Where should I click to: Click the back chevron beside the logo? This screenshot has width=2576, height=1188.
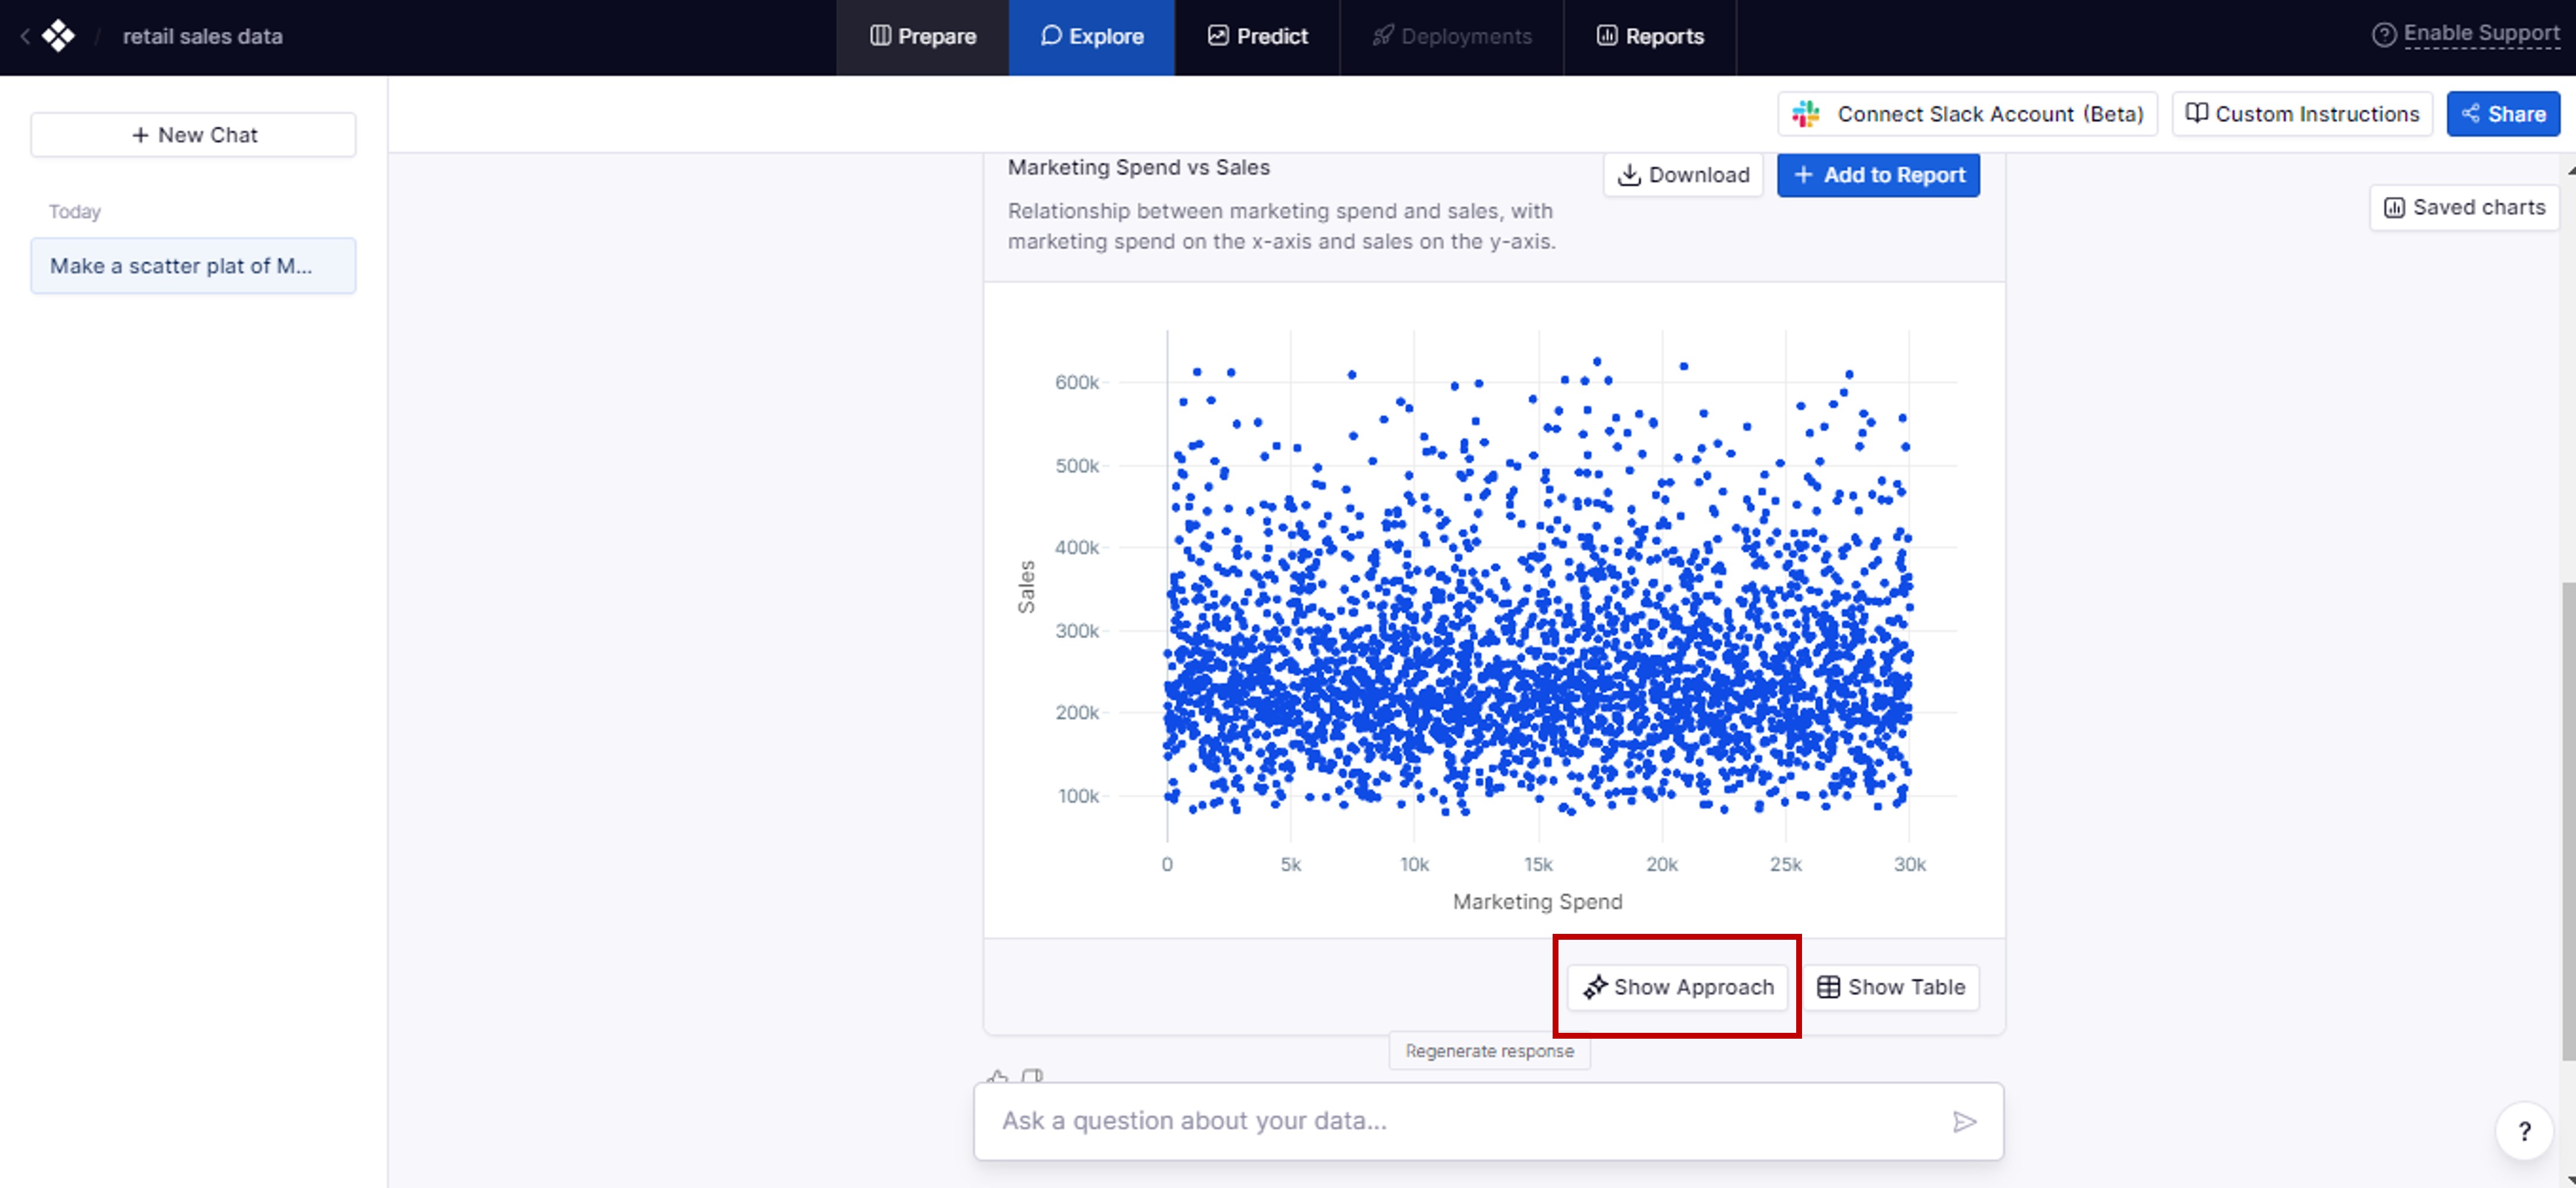coord(25,36)
